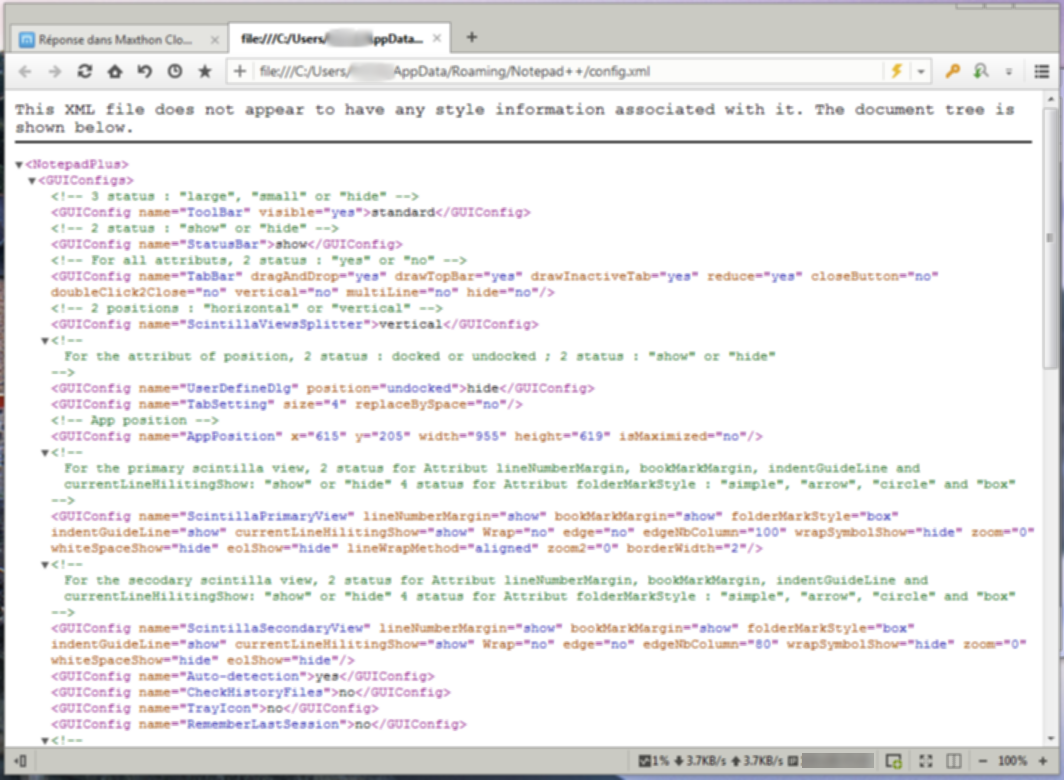The width and height of the screenshot is (1064, 780).
Task: Click the ToolBar GUIConfig line
Action: tap(290, 212)
